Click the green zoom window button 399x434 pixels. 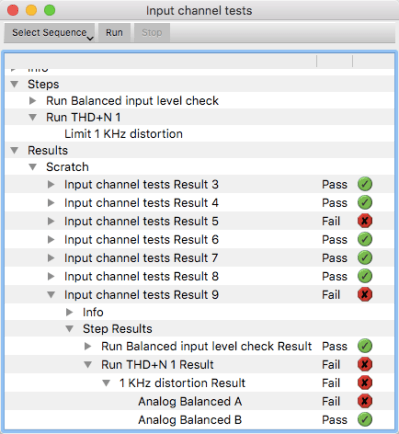coord(50,10)
